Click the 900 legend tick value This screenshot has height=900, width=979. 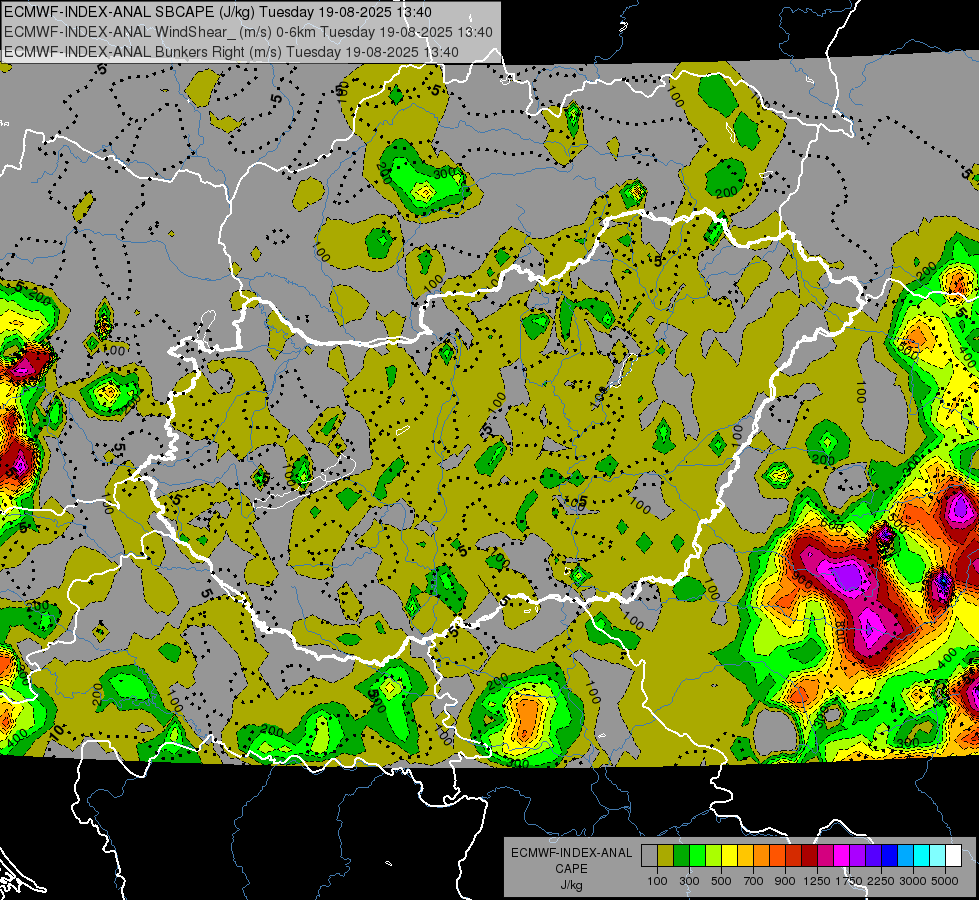[785, 881]
